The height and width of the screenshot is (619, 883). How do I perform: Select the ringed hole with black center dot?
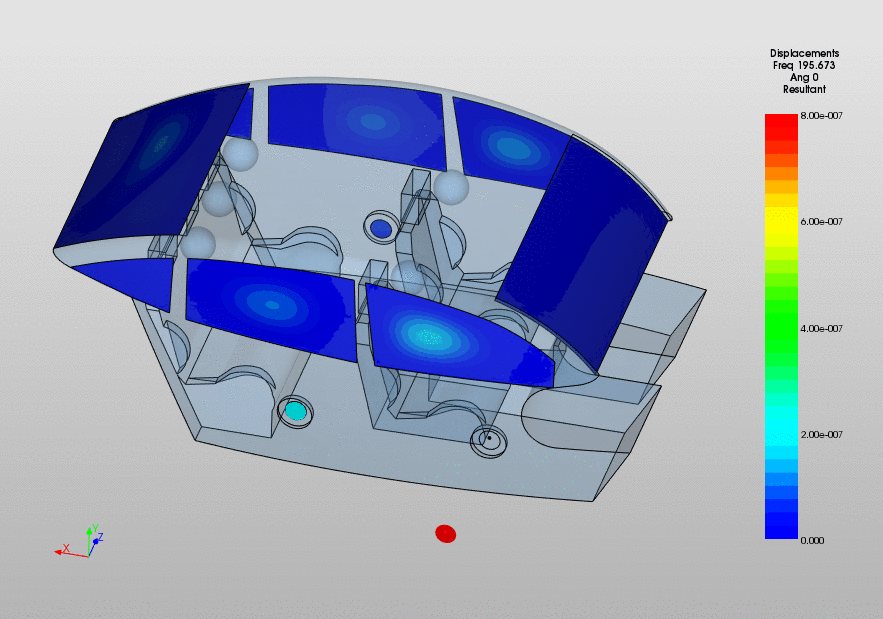(x=489, y=439)
